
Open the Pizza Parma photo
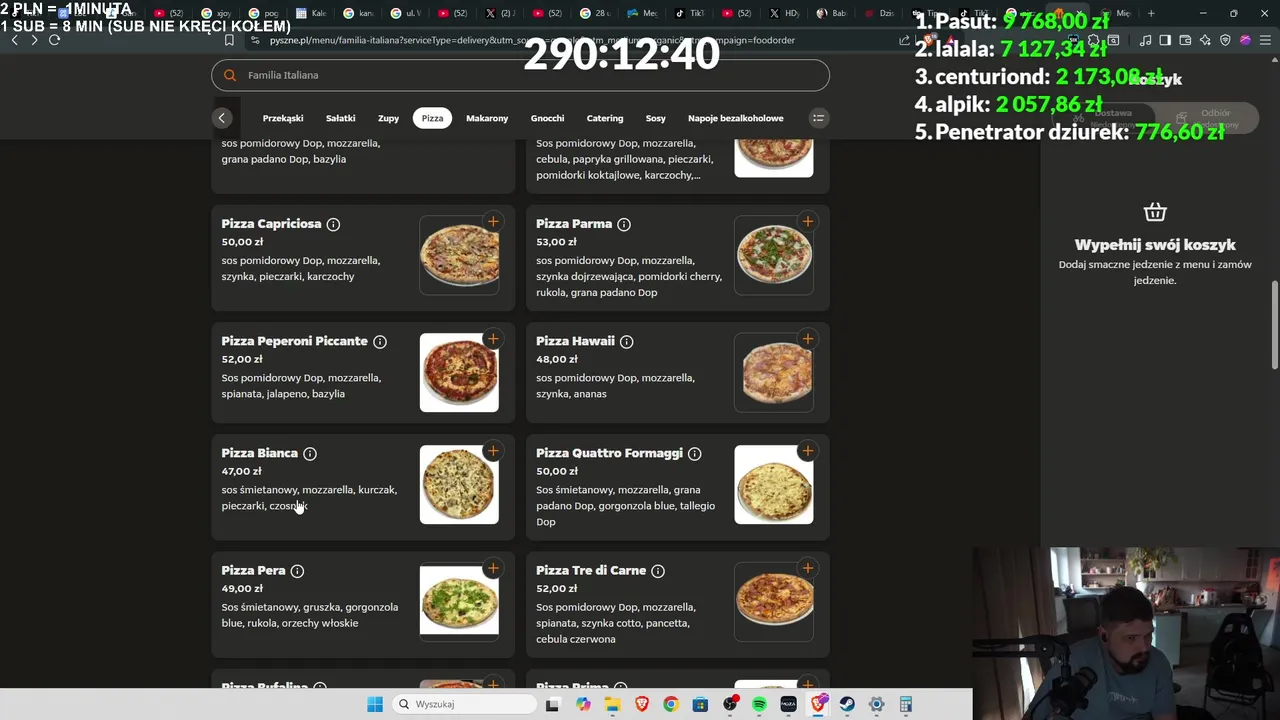[774, 255]
